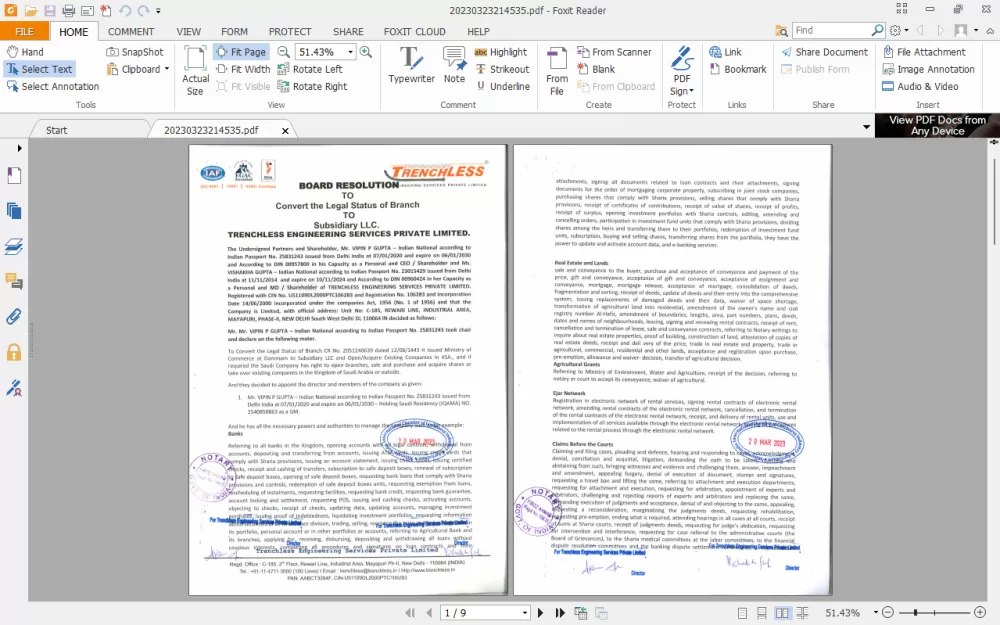The image size is (1000, 625).
Task: Add a Note comment
Action: coord(454,64)
